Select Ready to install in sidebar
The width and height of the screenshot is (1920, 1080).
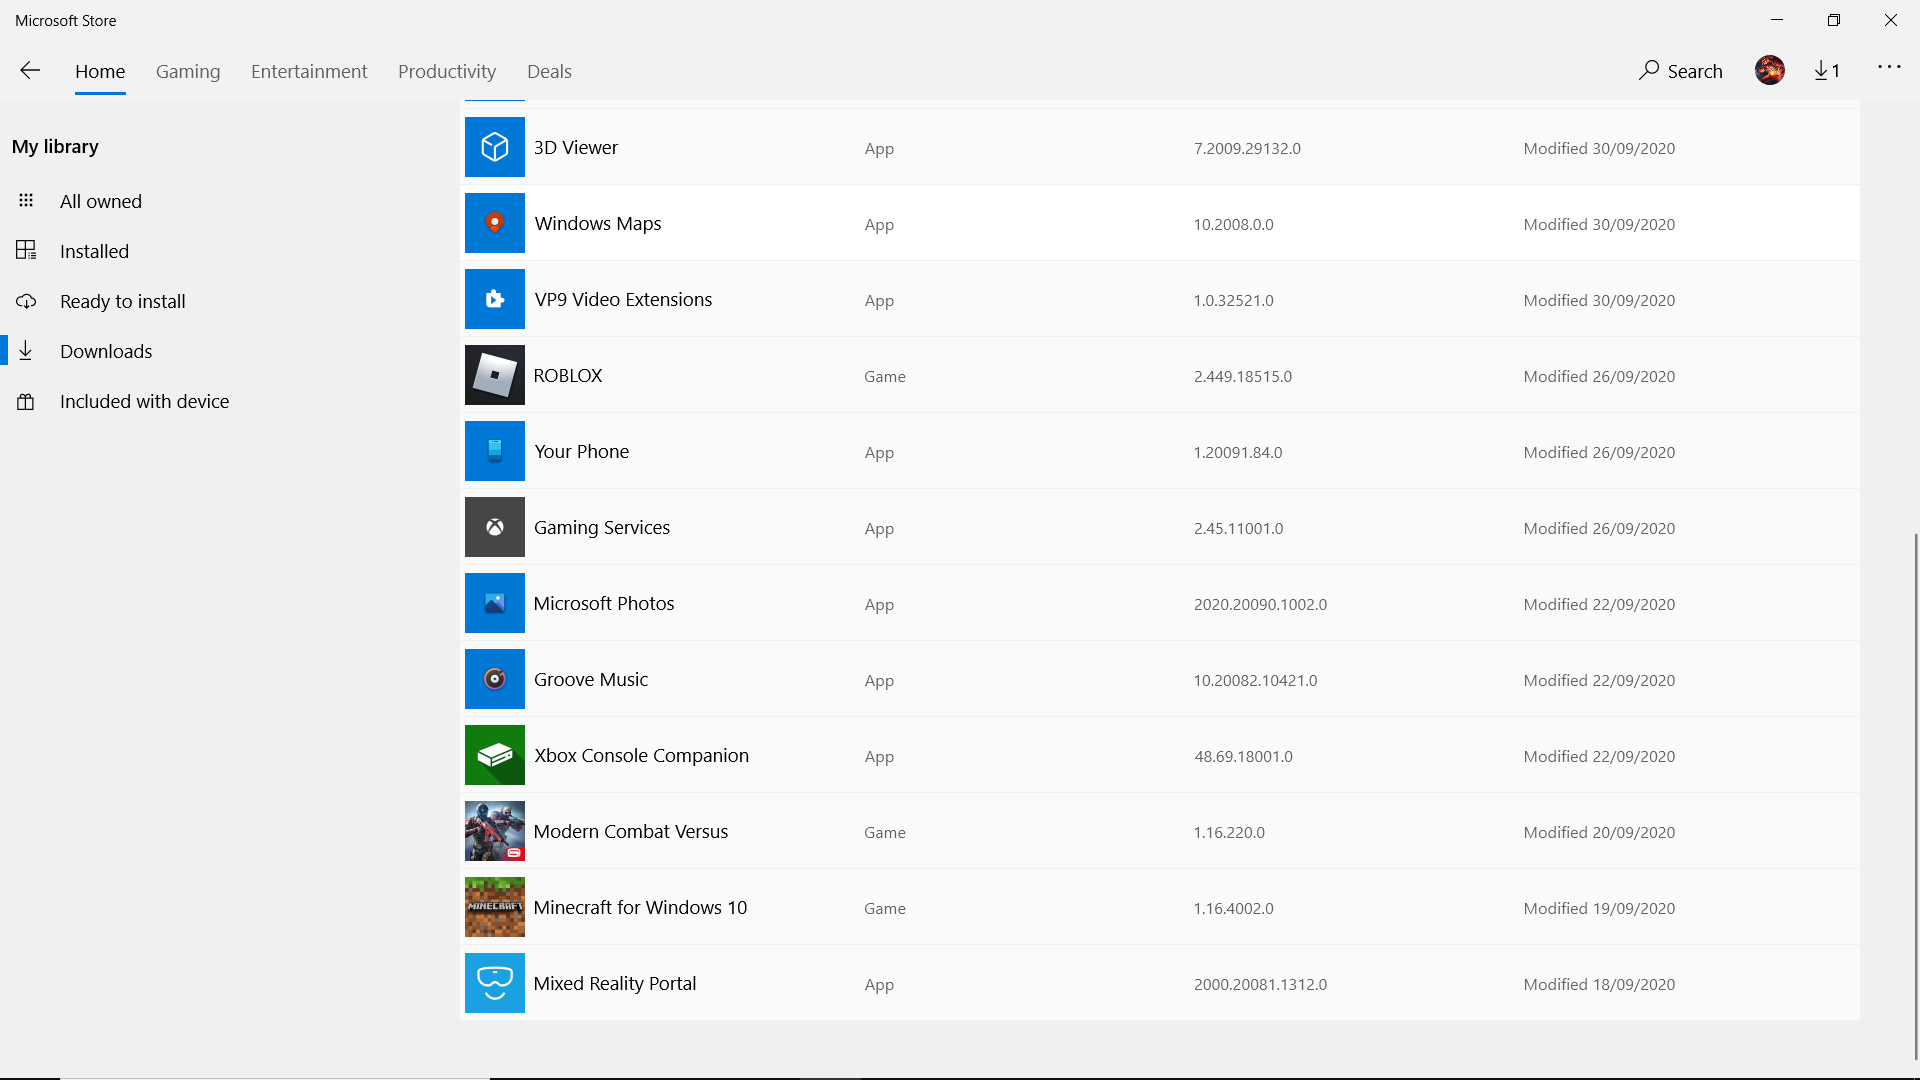[x=123, y=301]
